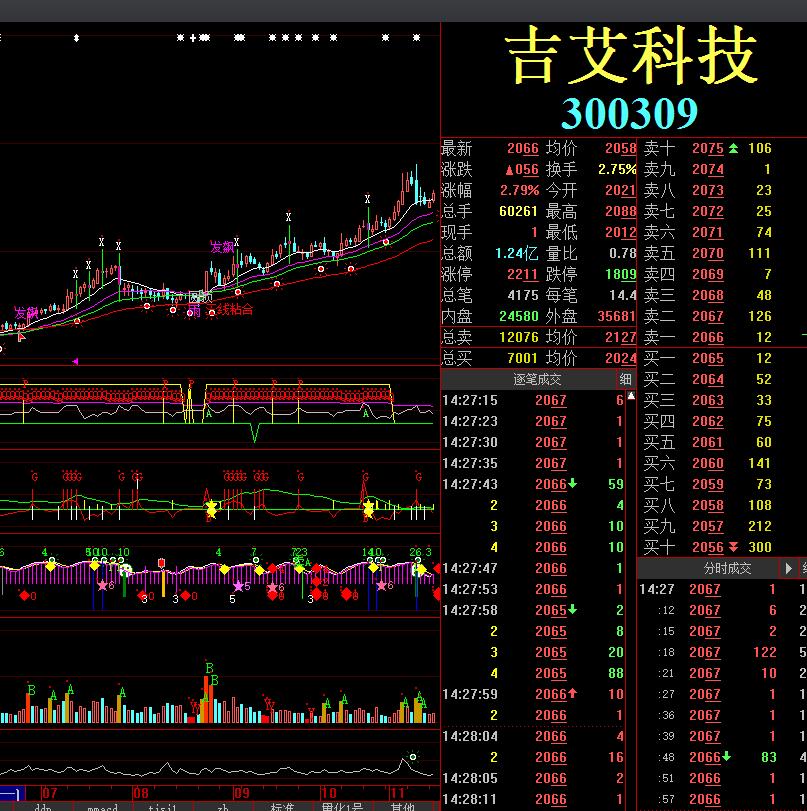Click the small purple left-pointing triangle below the K-line chart
The width and height of the screenshot is (807, 811).
pos(75,362)
